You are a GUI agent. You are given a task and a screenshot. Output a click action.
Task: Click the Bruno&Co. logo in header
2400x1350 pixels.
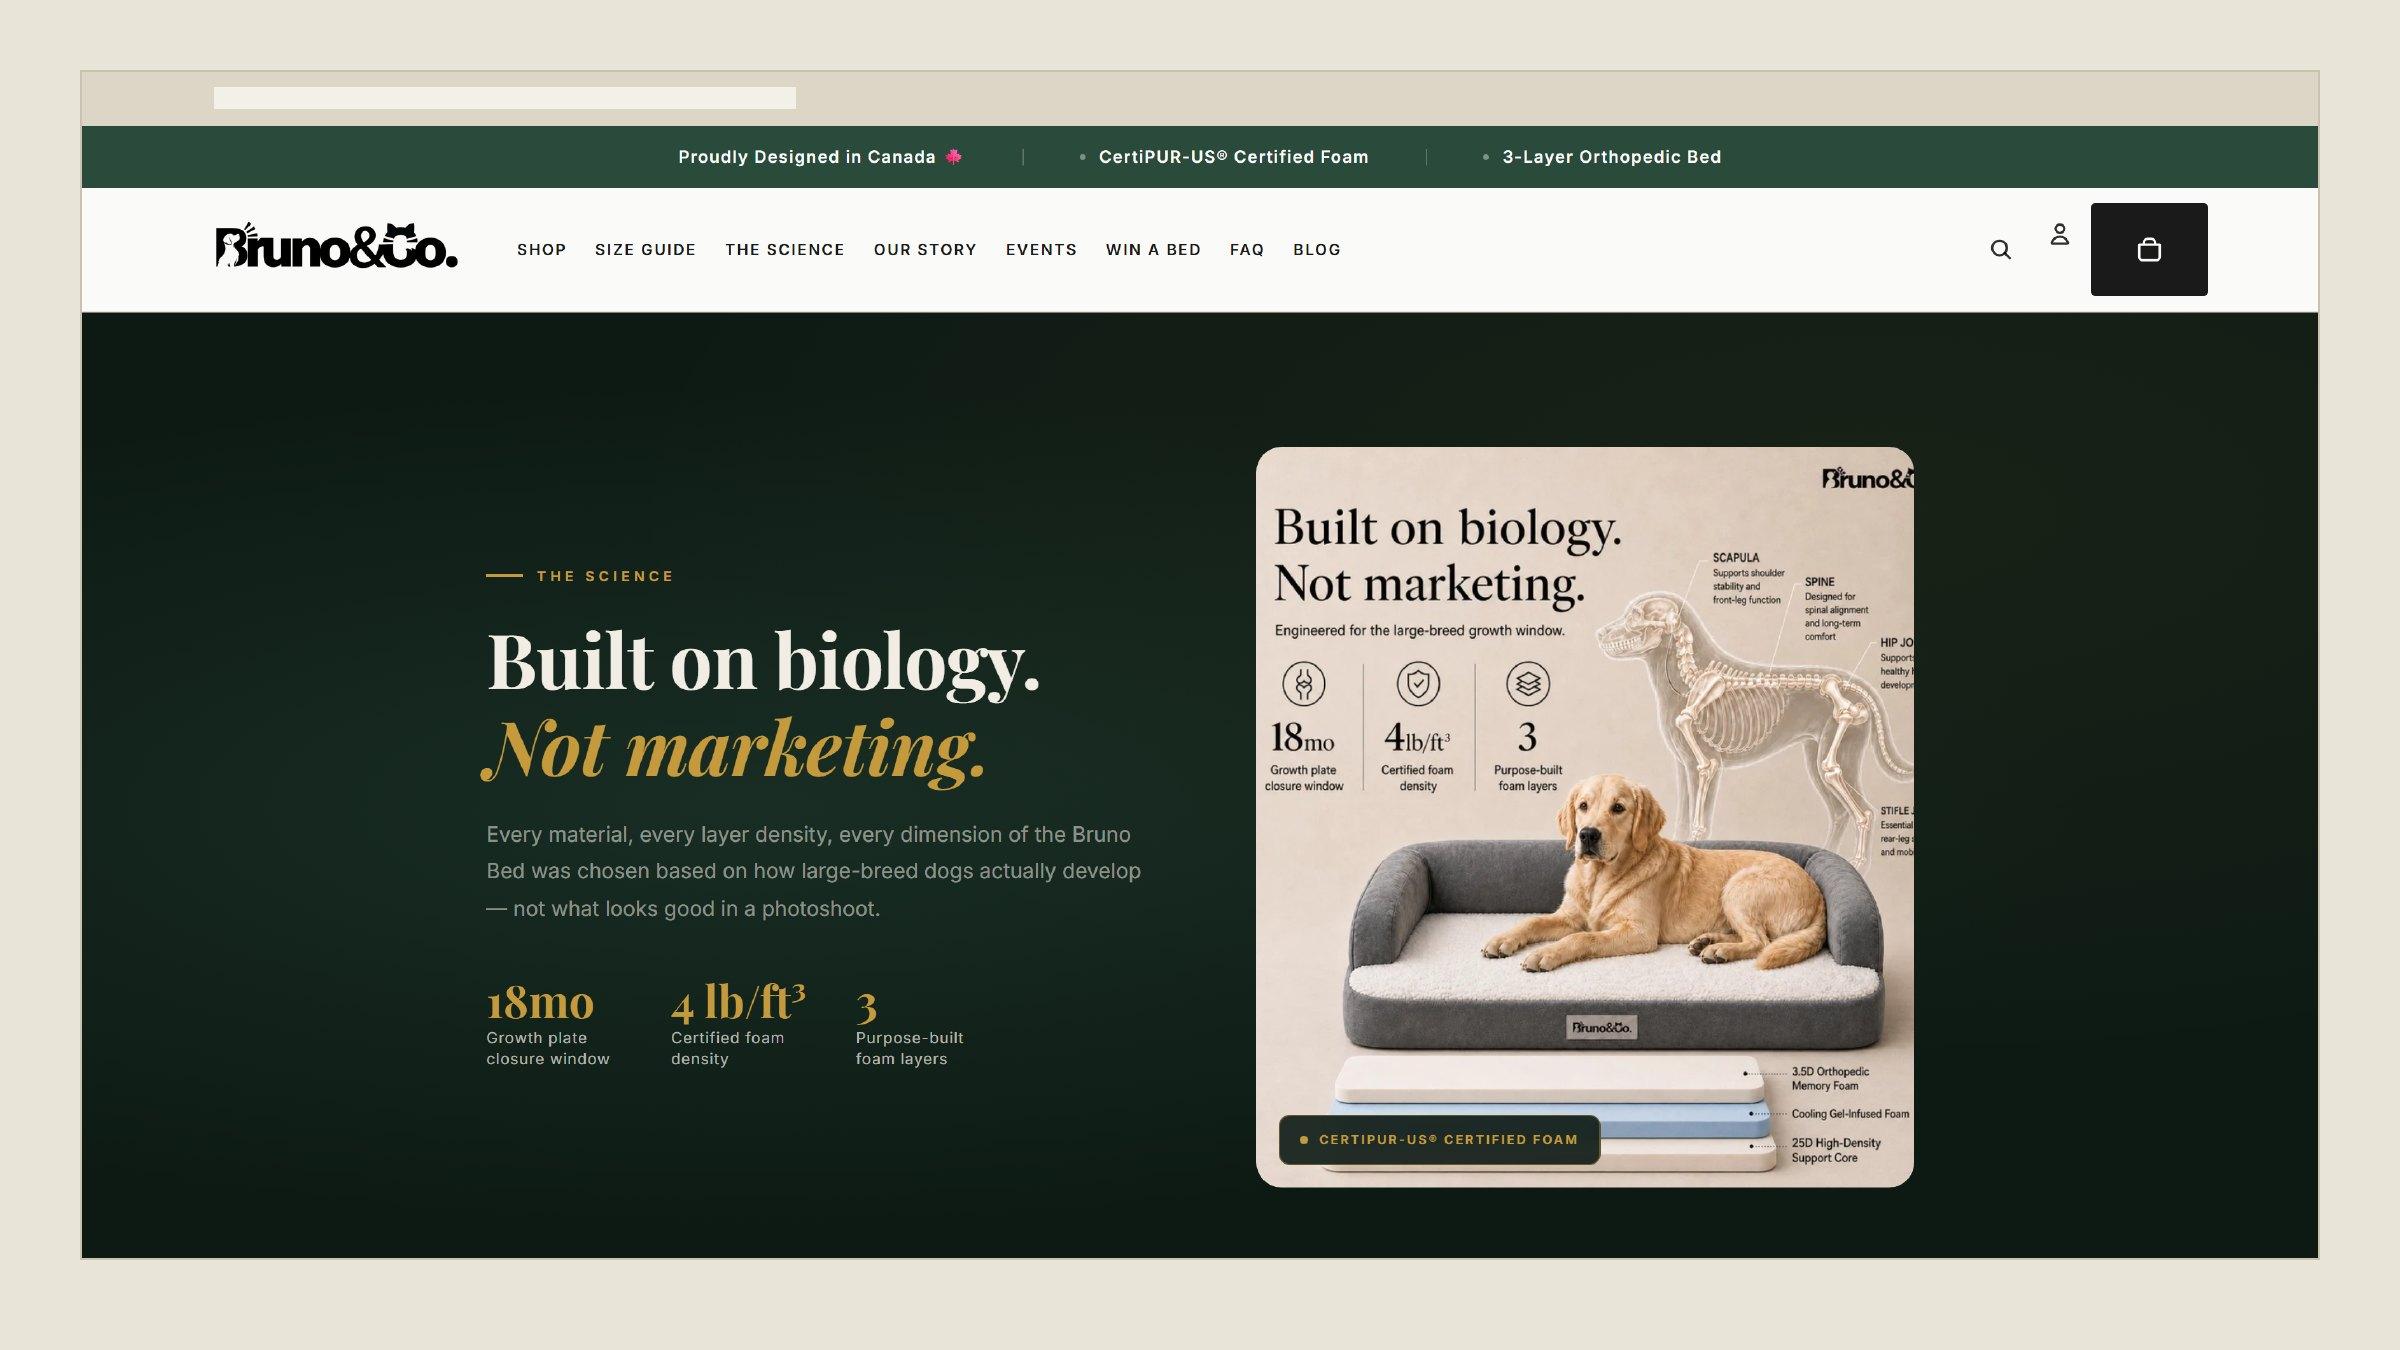337,246
